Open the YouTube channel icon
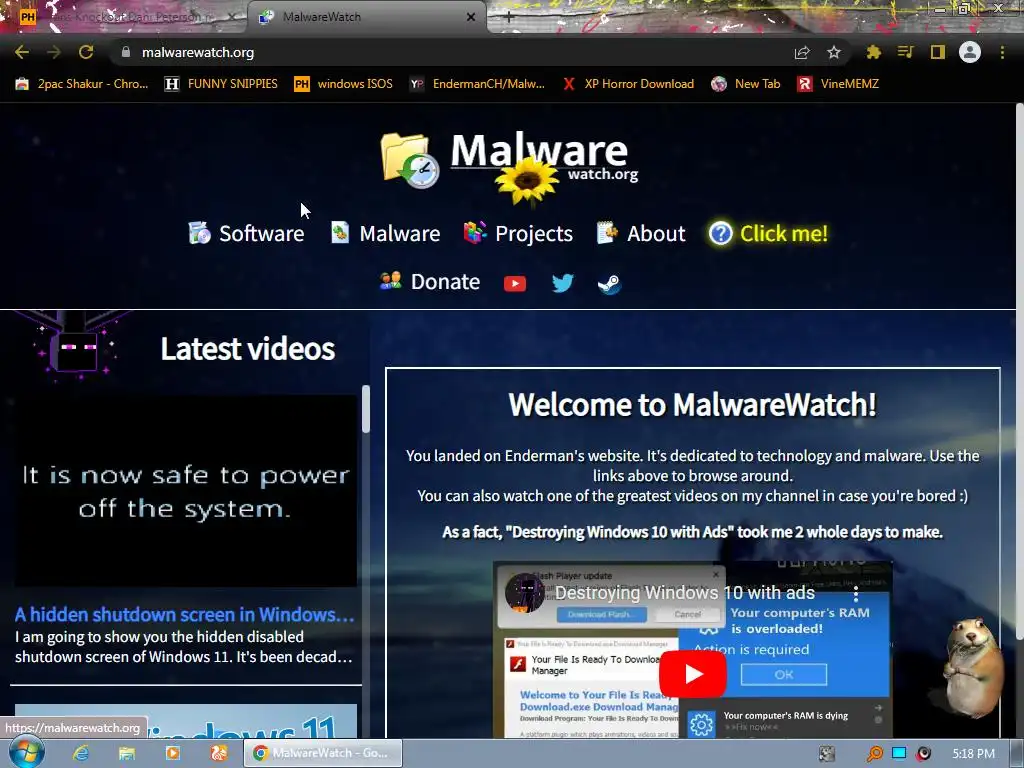 coord(515,283)
